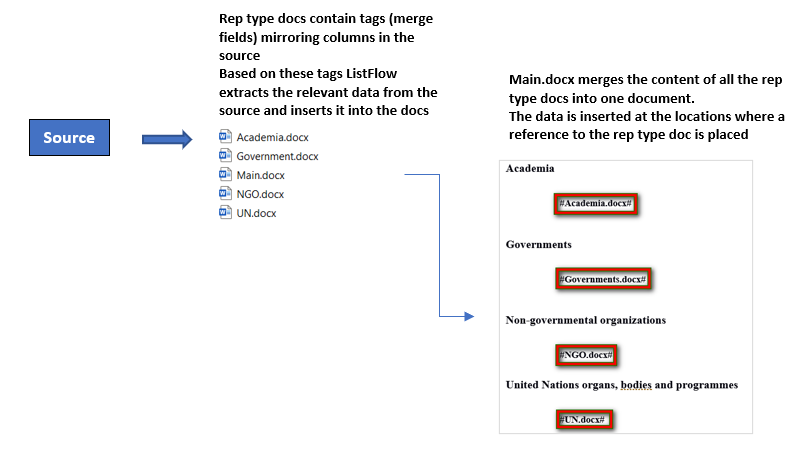This screenshot has width=808, height=450.
Task: Click the #Governments.docx# reference tag
Action: click(603, 279)
